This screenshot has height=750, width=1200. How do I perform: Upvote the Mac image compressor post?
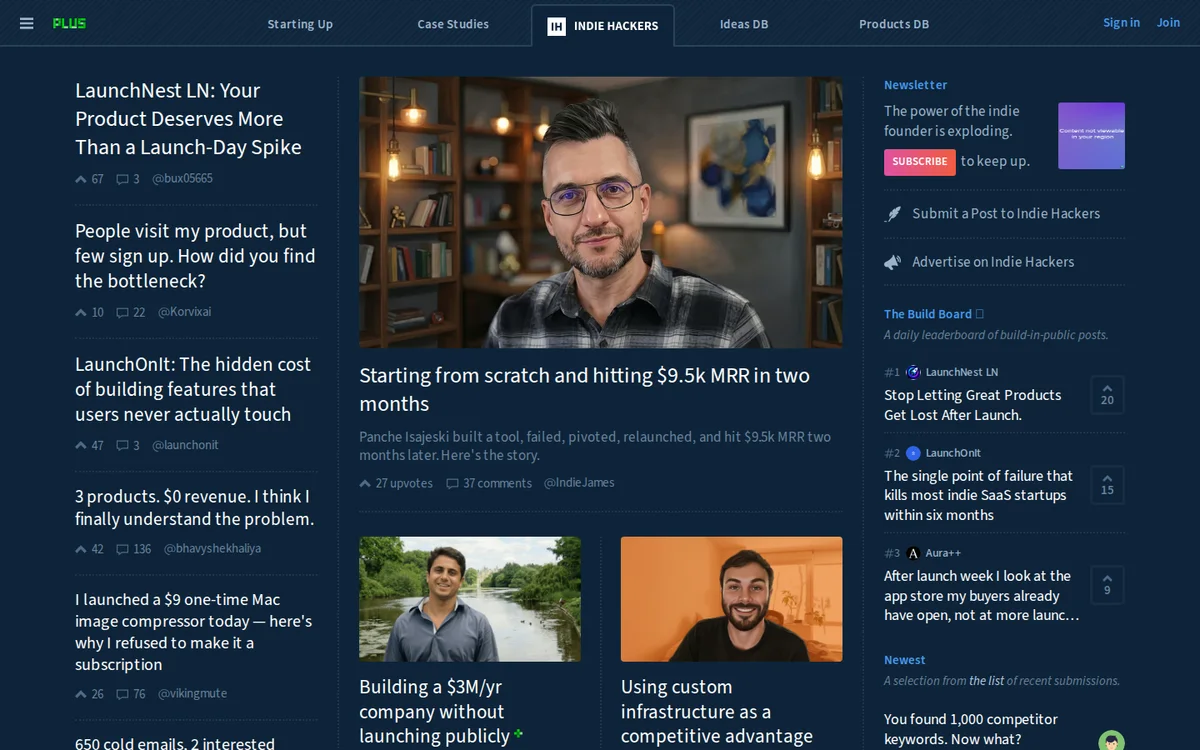[x=81, y=694]
